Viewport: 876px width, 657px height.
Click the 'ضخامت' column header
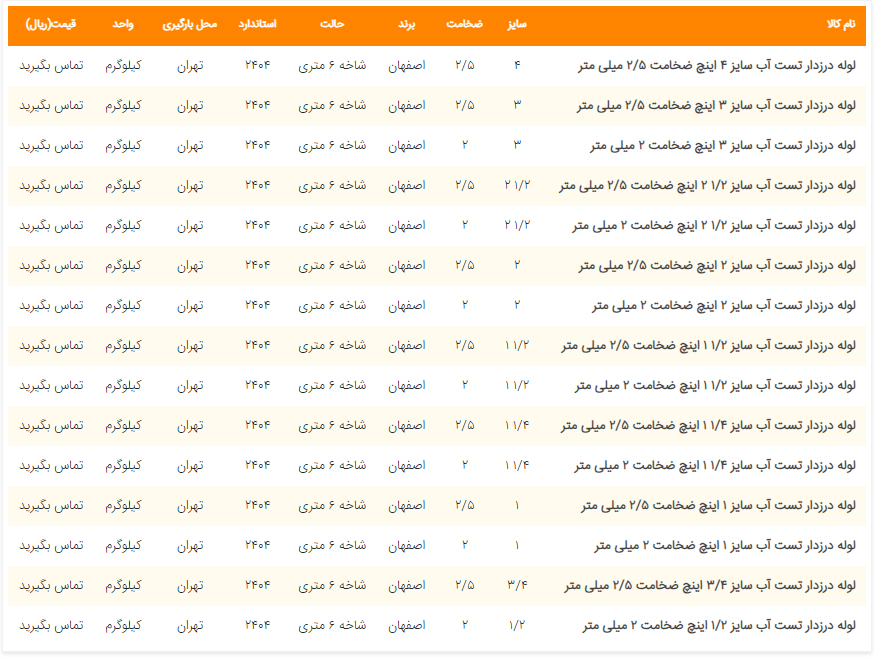pos(464,24)
